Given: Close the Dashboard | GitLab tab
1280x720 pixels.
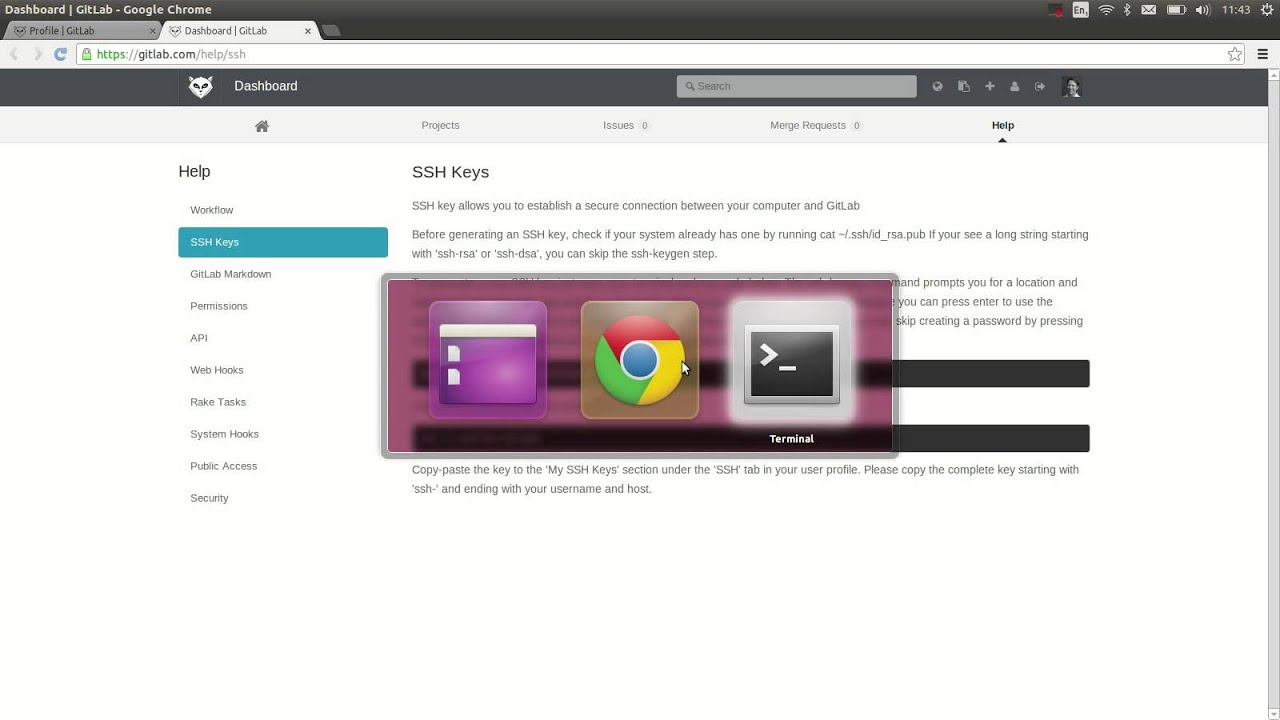Looking at the screenshot, I should 307,31.
